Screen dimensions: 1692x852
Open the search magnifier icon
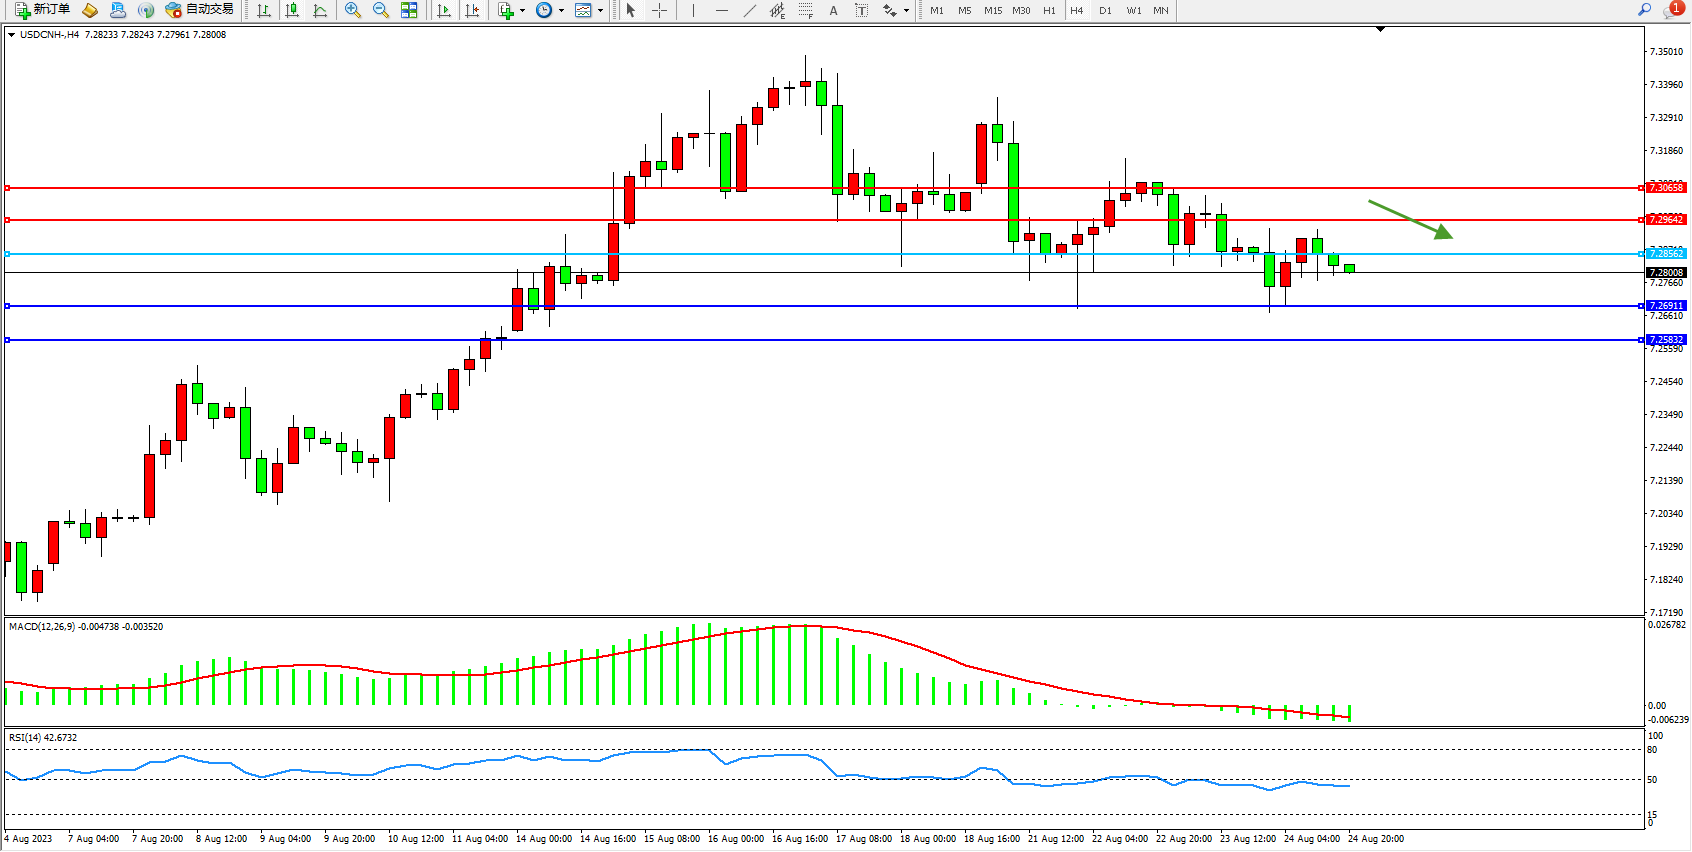1644,10
